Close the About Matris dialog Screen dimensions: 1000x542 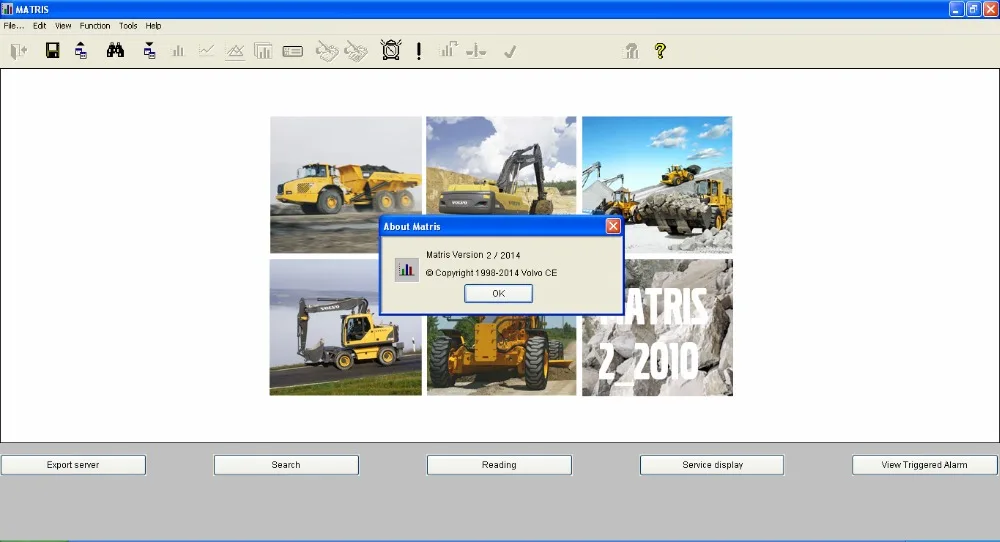(x=613, y=226)
